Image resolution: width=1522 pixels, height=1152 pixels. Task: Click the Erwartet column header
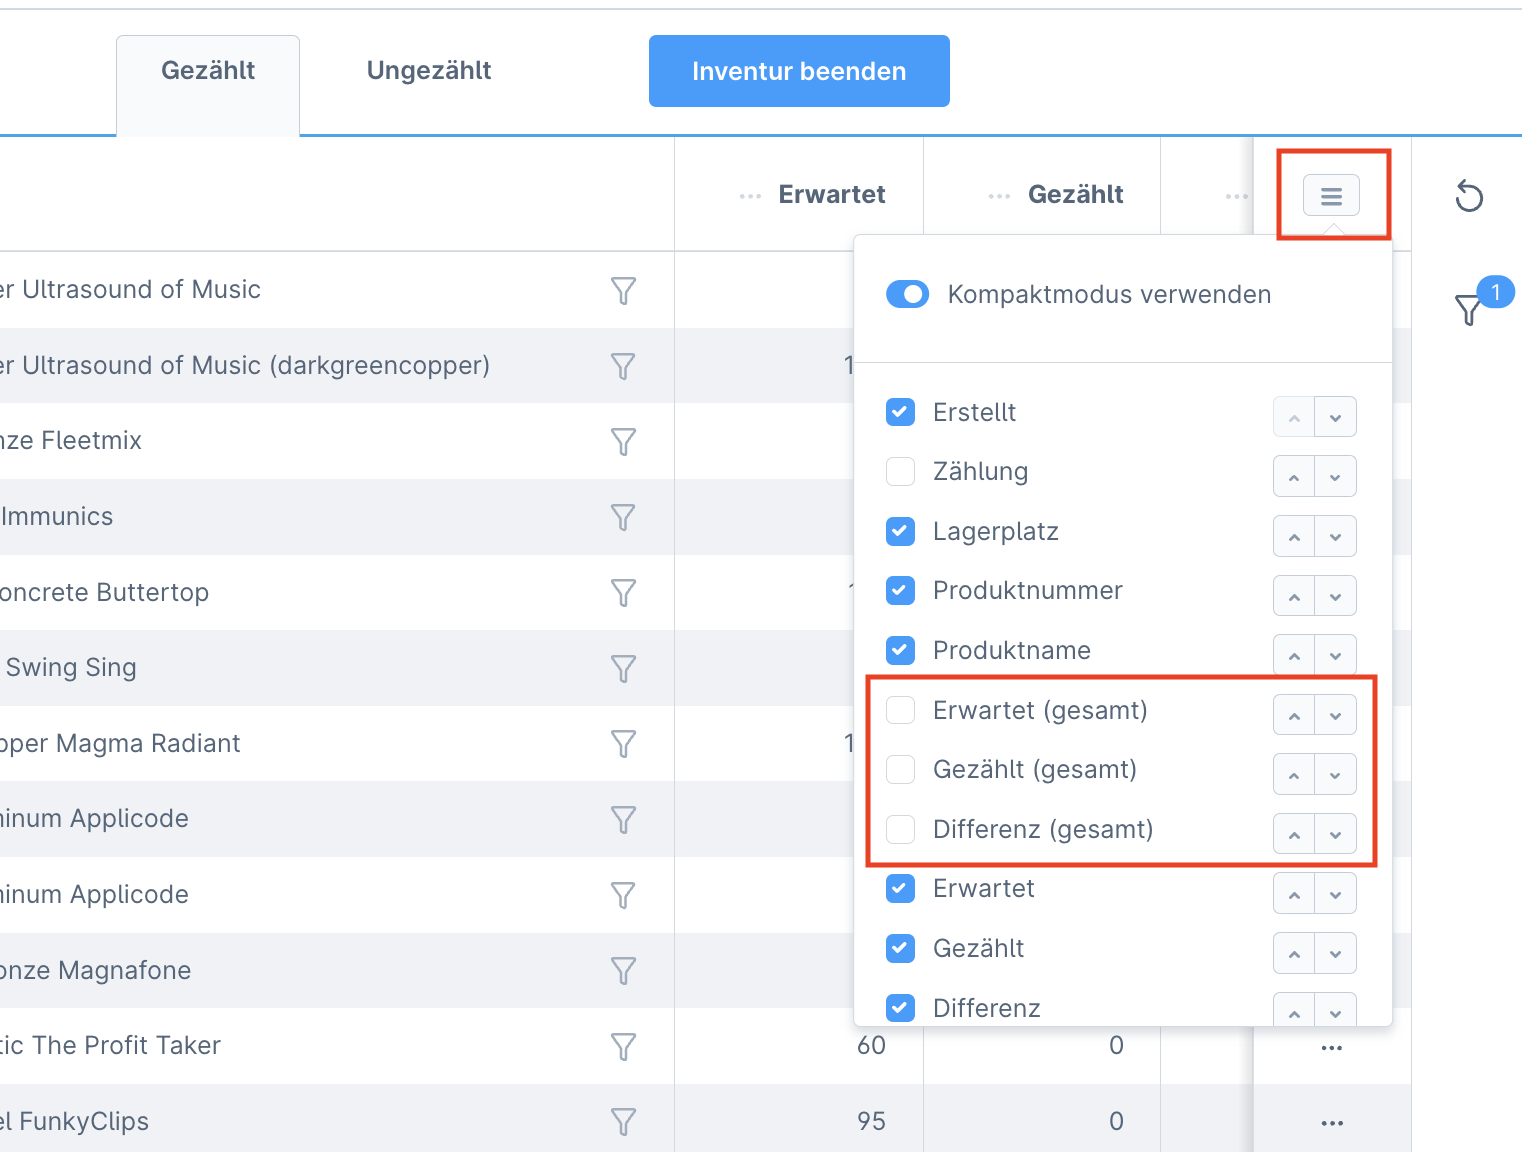tap(831, 194)
